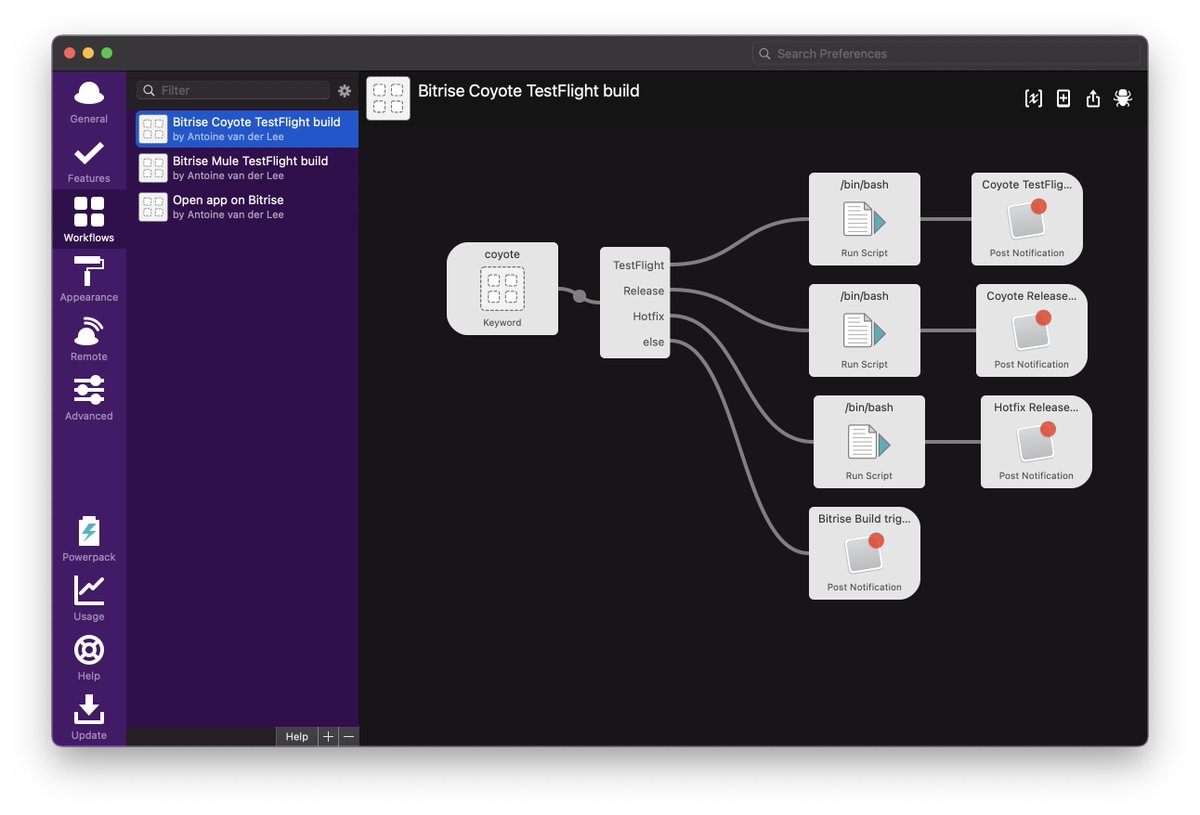This screenshot has height=815, width=1200.
Task: Select the Run Script node linked to Hotfix Release...
Action: 869,442
